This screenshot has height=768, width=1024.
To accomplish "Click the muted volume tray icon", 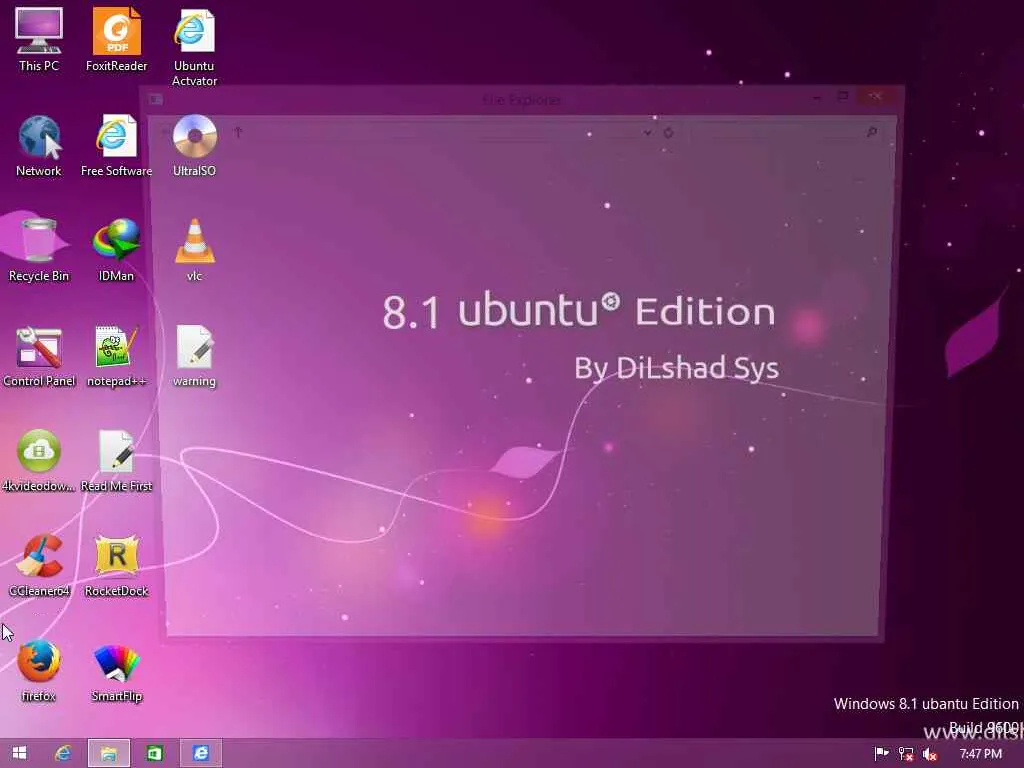I will [x=929, y=754].
